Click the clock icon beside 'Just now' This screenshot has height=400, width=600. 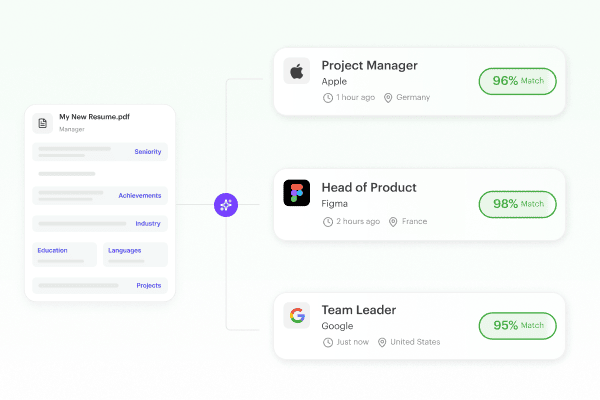tap(328, 342)
